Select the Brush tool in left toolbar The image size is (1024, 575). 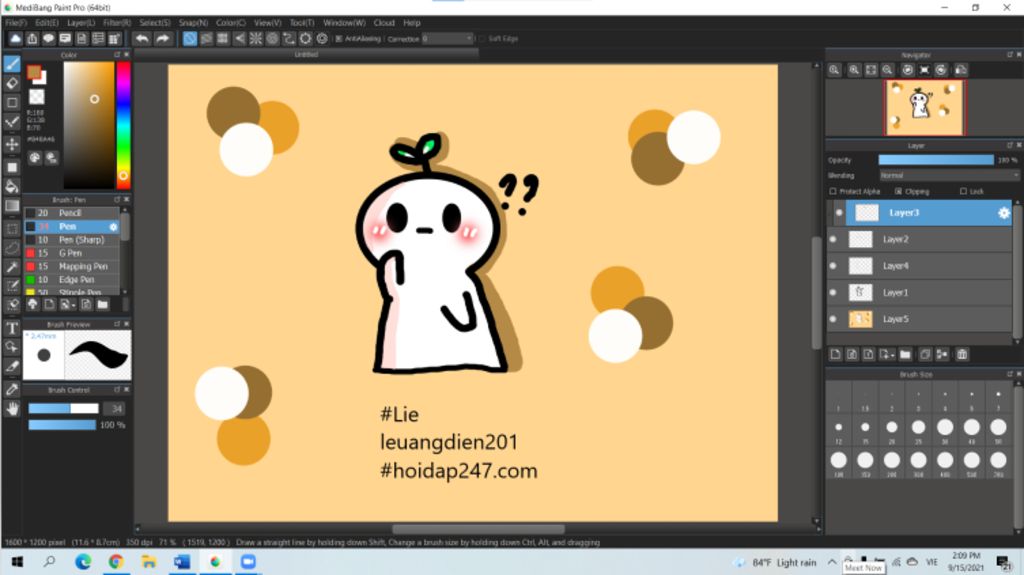tap(12, 63)
